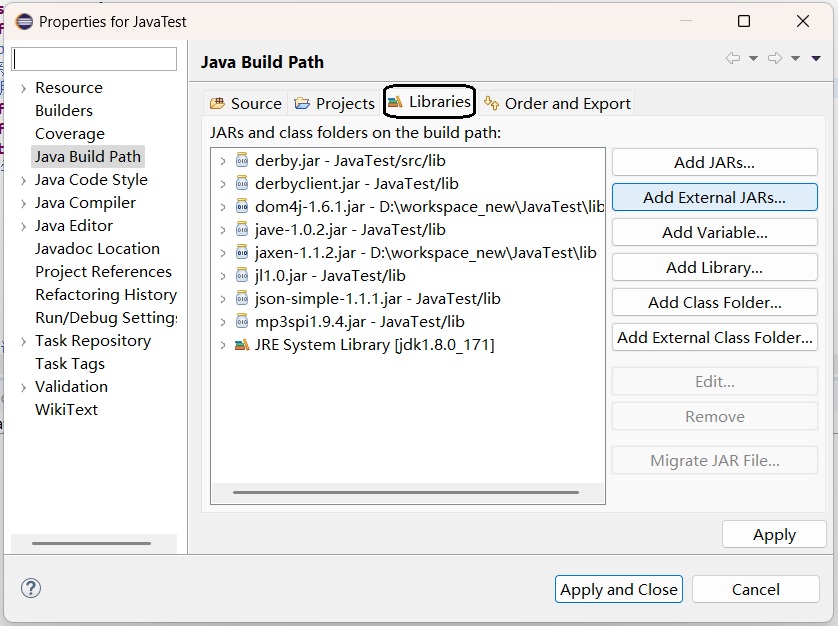Switch to the Projects tab
Screen dimensions: 838x626
[x=335, y=103]
